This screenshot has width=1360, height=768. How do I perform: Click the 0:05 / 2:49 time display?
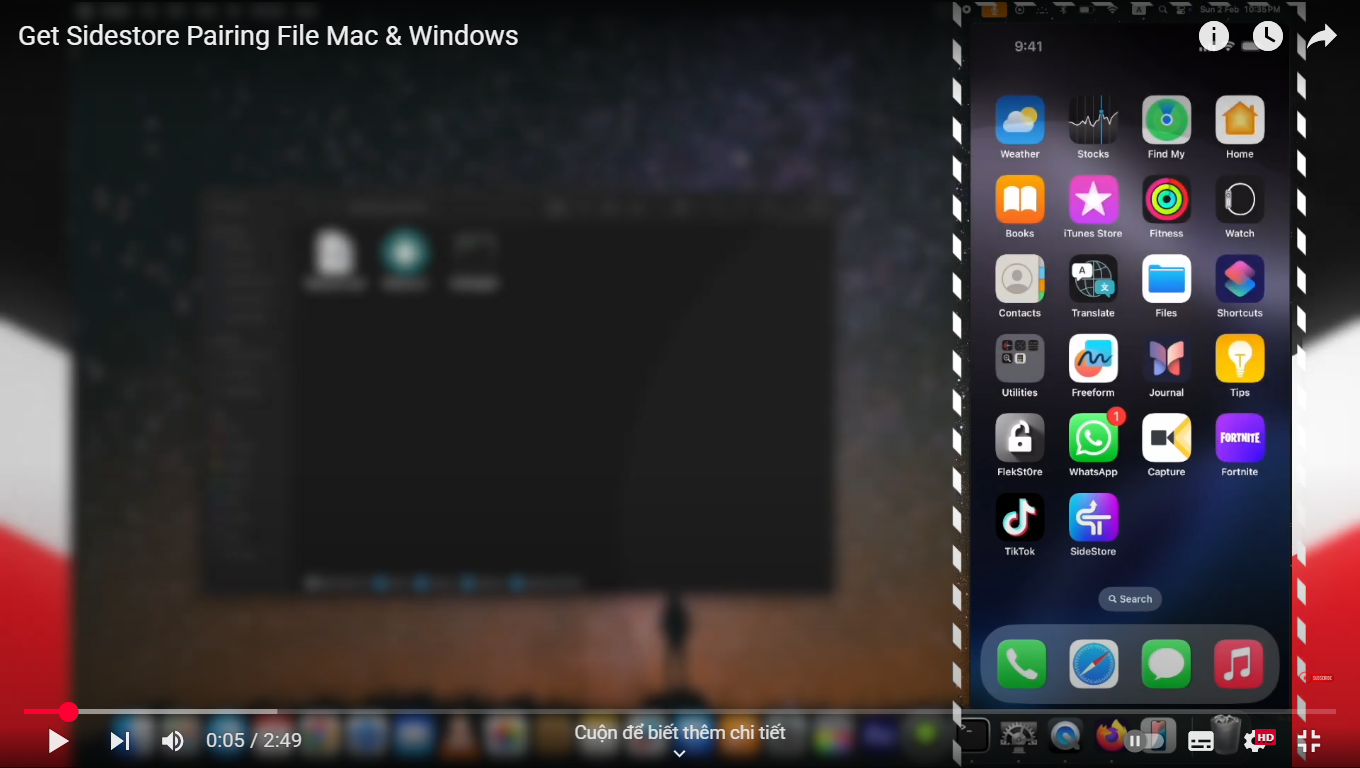point(254,741)
